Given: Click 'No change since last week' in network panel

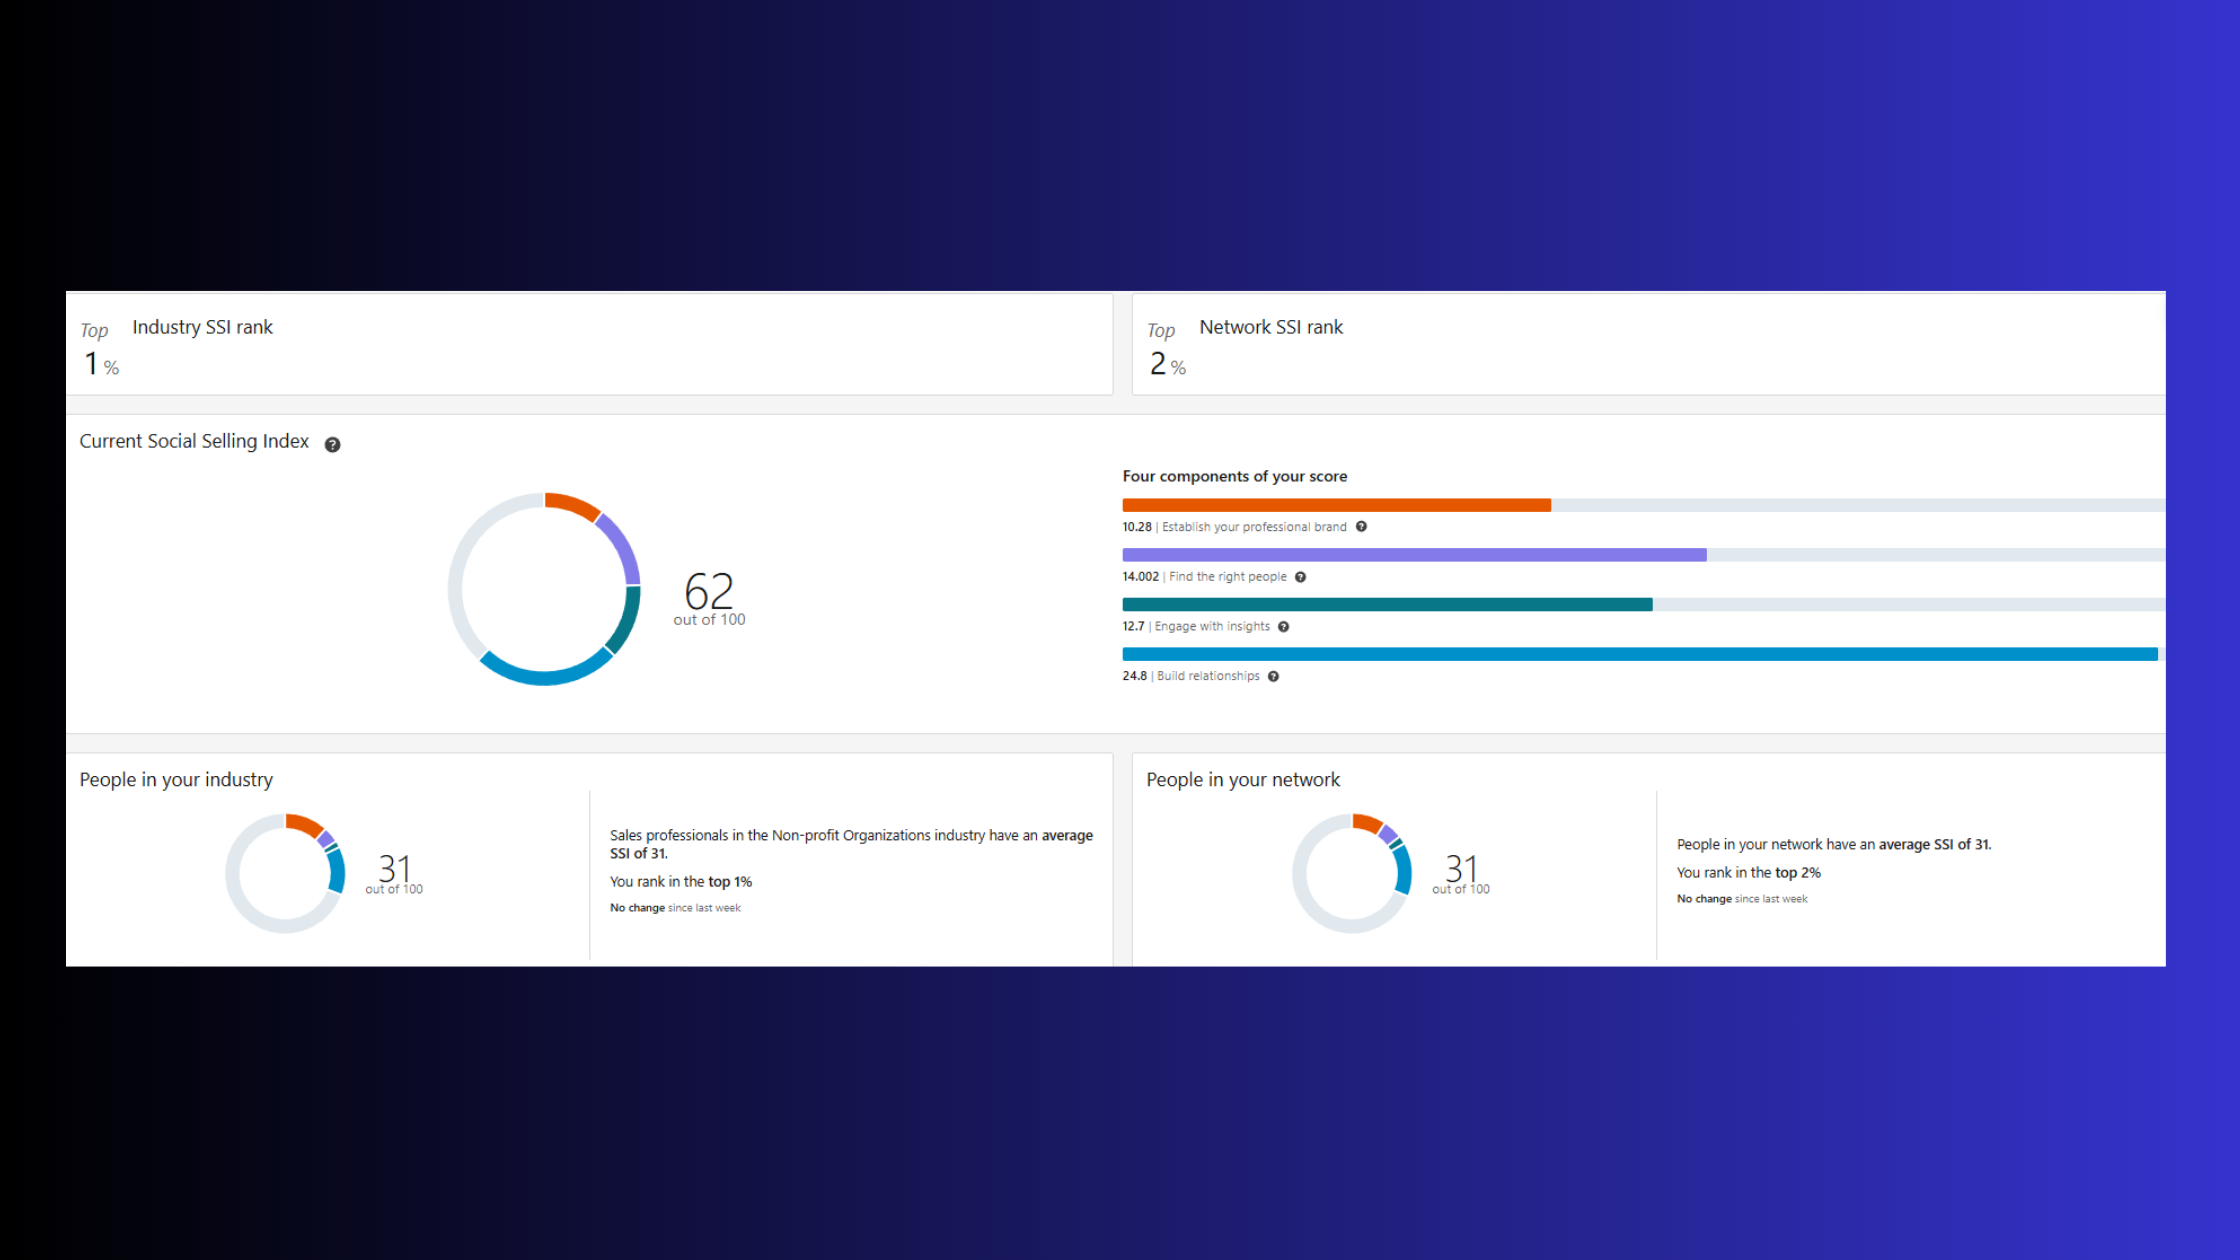Looking at the screenshot, I should [x=1742, y=899].
